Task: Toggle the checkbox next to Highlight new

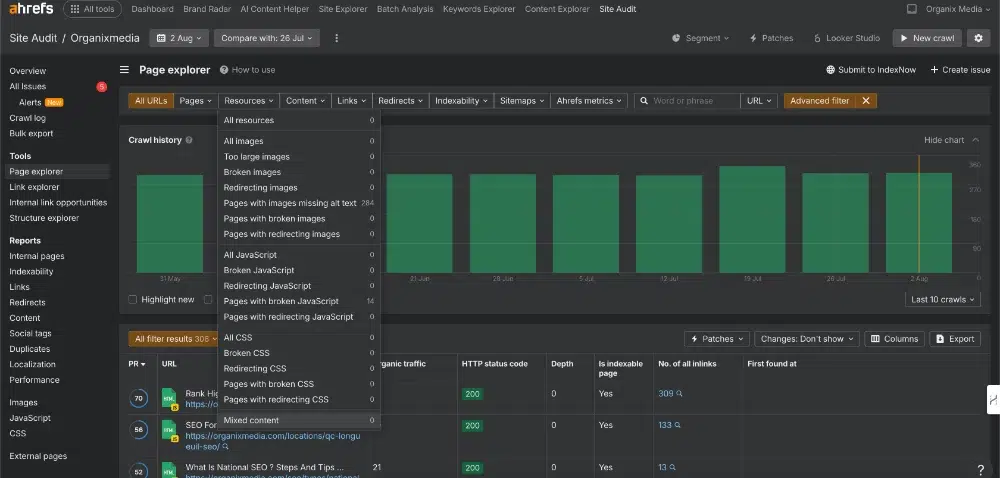Action: [208, 300]
